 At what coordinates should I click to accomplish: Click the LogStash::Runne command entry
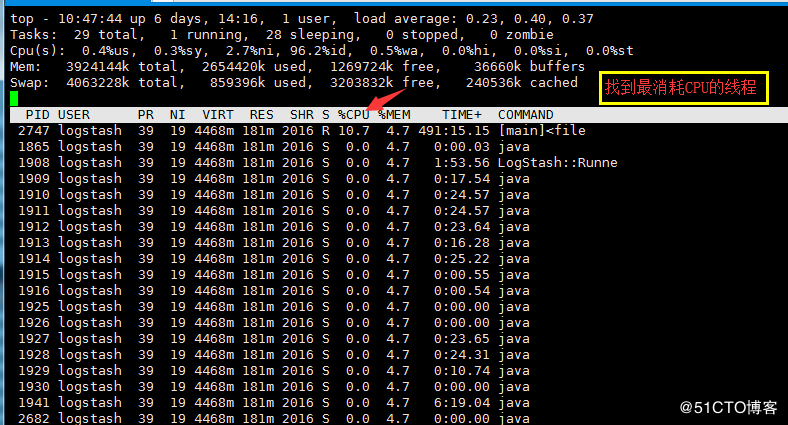point(557,163)
